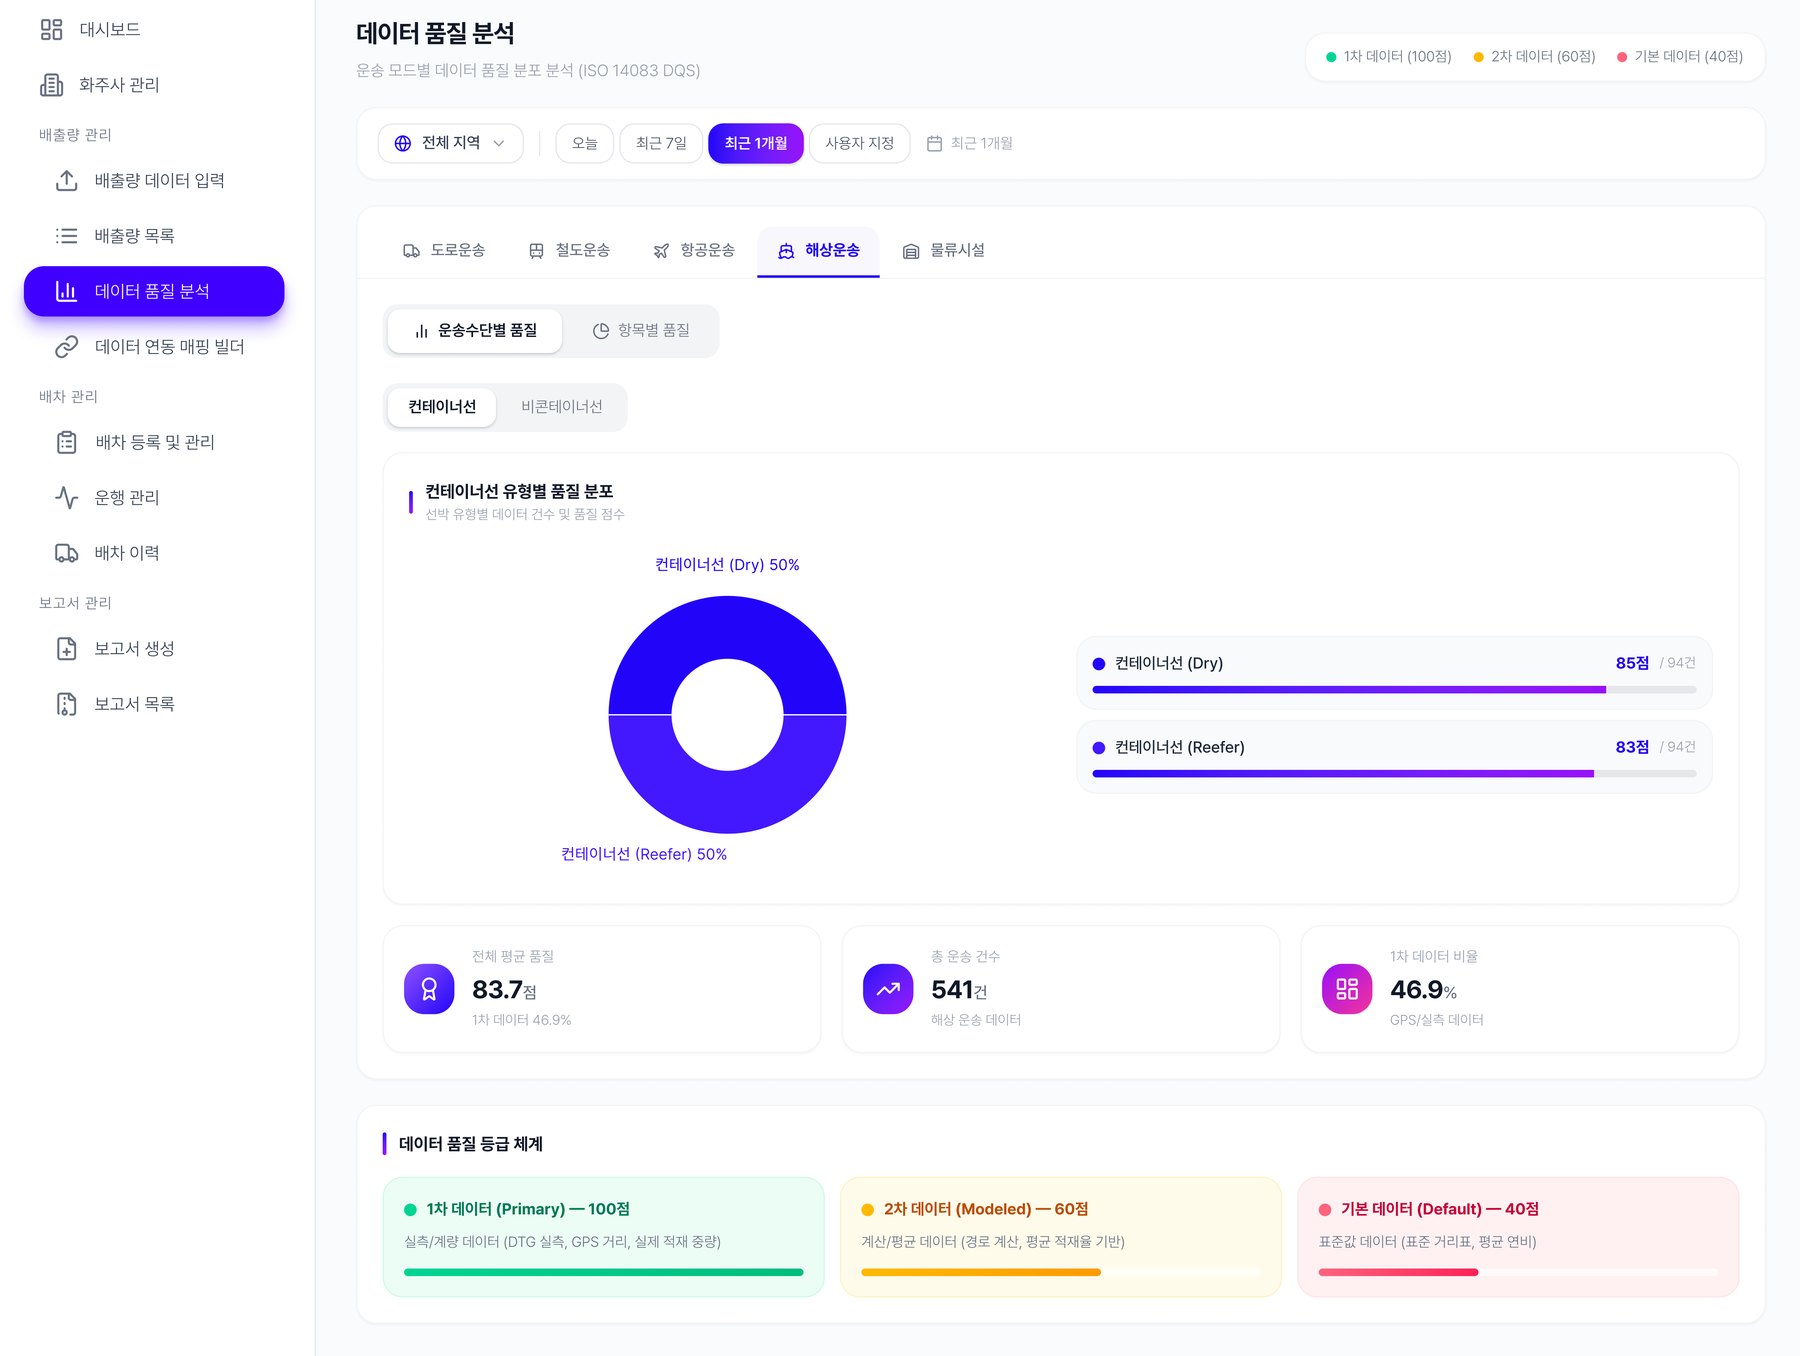Click the 보고서 목록 file icon

coord(66,704)
